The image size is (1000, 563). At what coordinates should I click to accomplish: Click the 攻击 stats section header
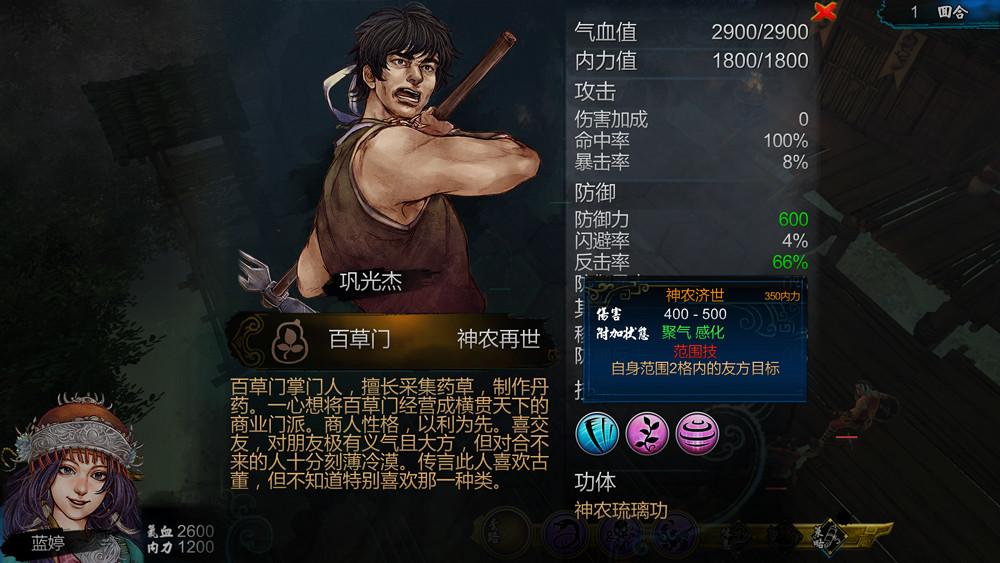coord(595,91)
